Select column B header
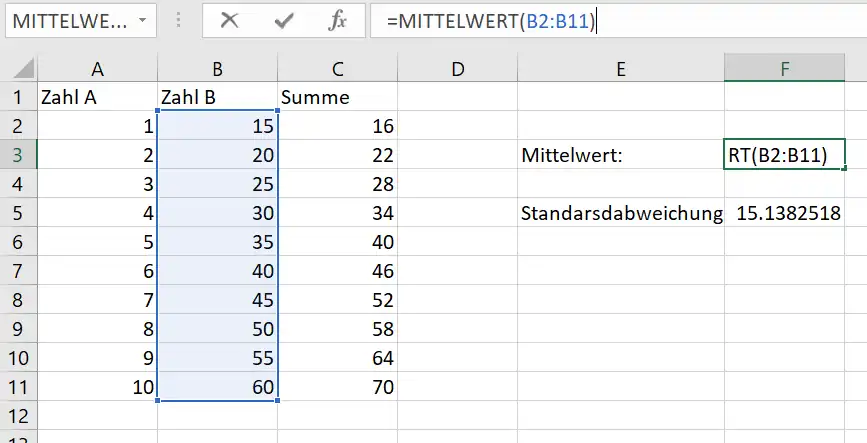 [217, 69]
